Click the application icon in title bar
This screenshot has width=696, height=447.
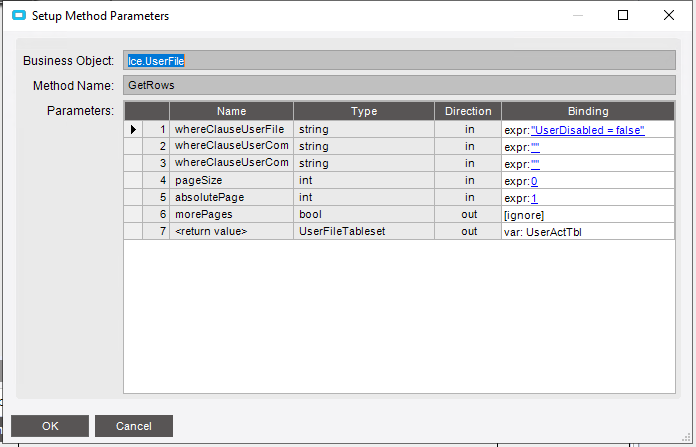point(18,16)
